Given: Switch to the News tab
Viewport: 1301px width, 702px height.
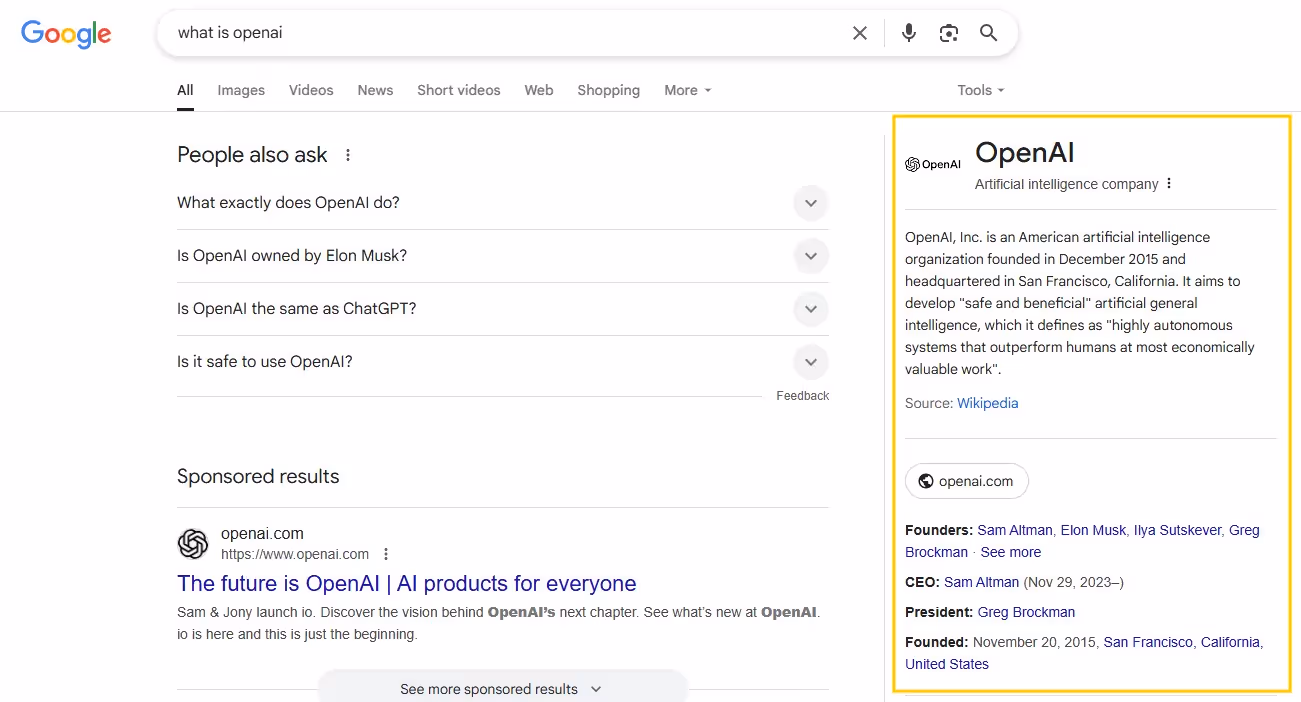Looking at the screenshot, I should point(375,90).
